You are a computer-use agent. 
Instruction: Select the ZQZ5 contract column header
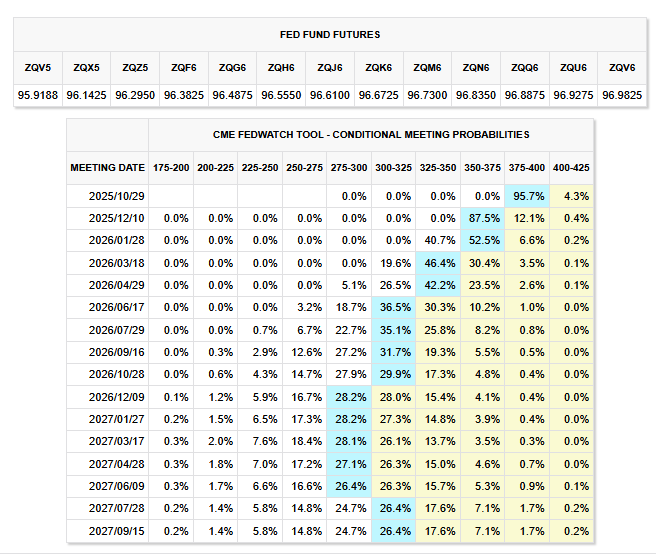135,67
